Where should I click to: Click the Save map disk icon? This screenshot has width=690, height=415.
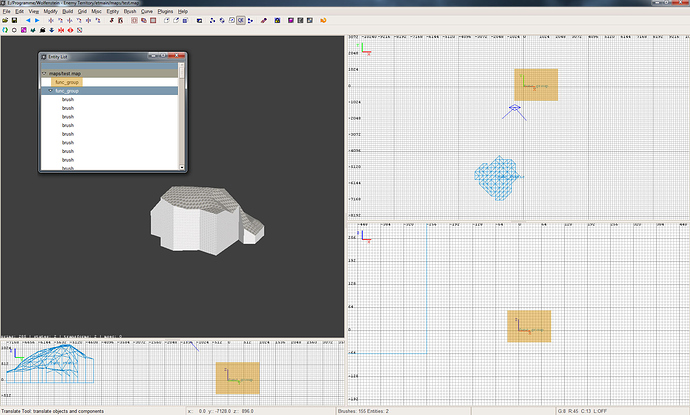pyautogui.click(x=14, y=19)
